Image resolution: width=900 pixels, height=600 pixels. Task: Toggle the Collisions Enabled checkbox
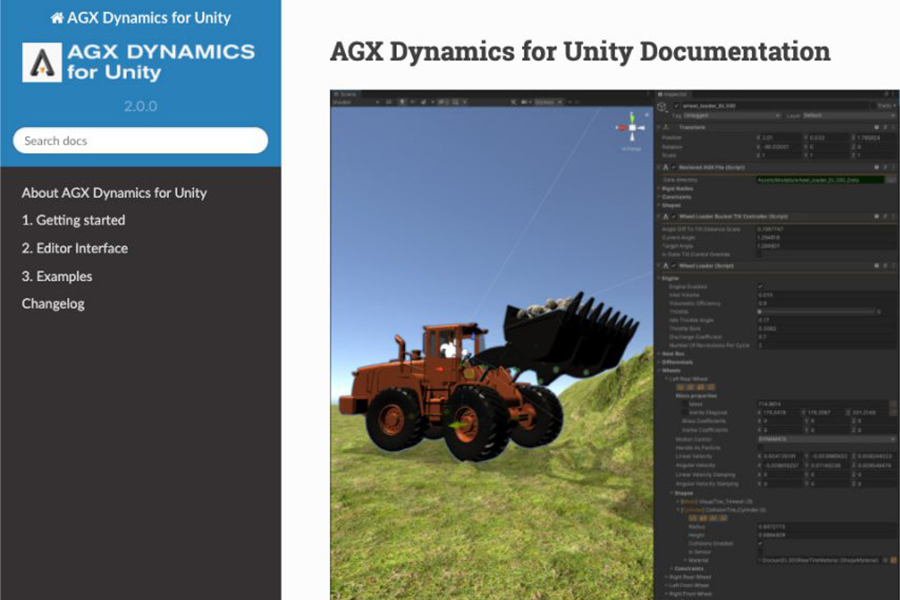pos(760,543)
